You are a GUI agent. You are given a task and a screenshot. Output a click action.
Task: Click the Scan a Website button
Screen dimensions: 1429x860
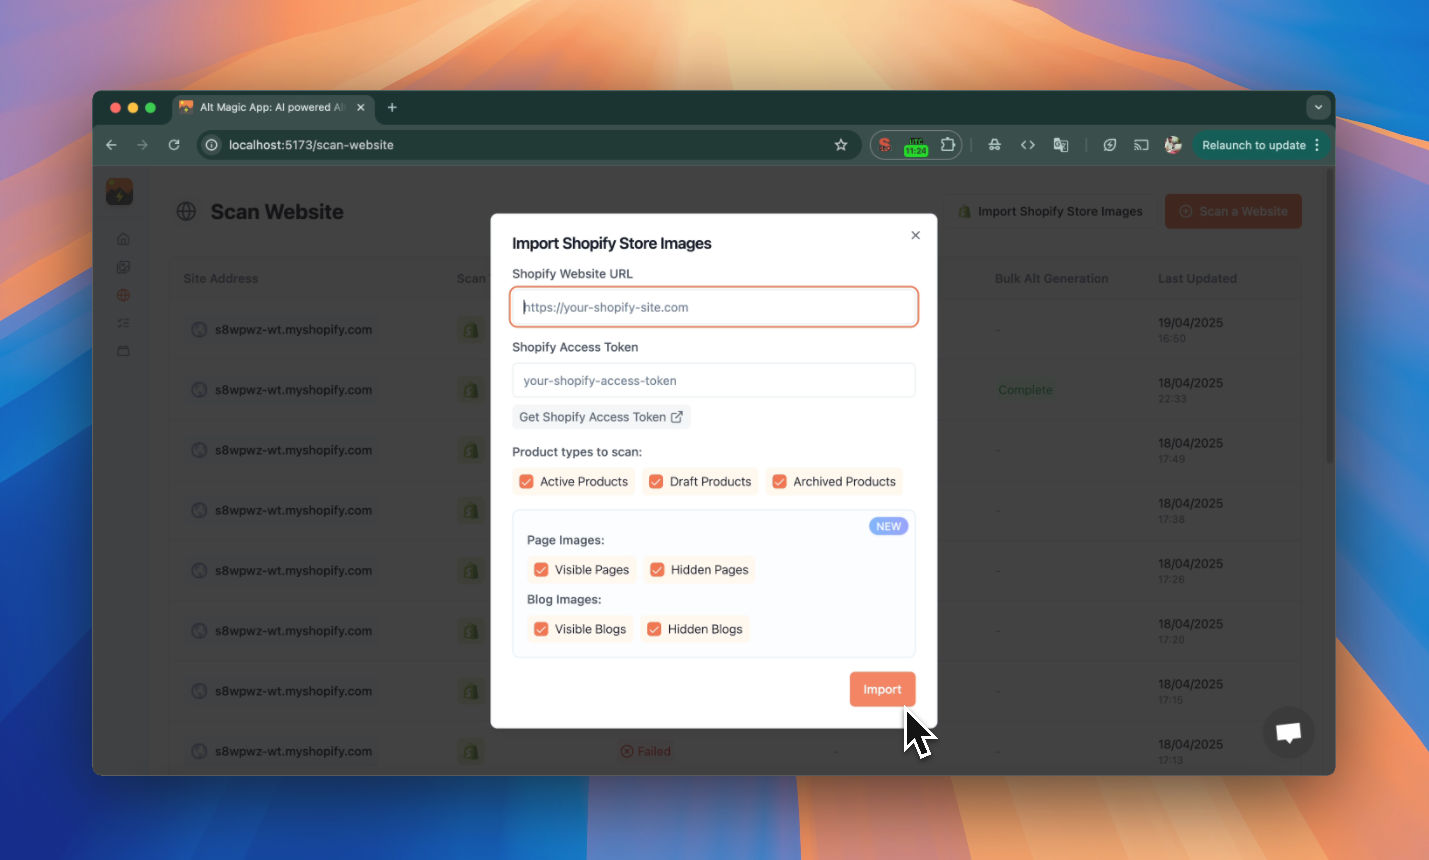(1233, 211)
